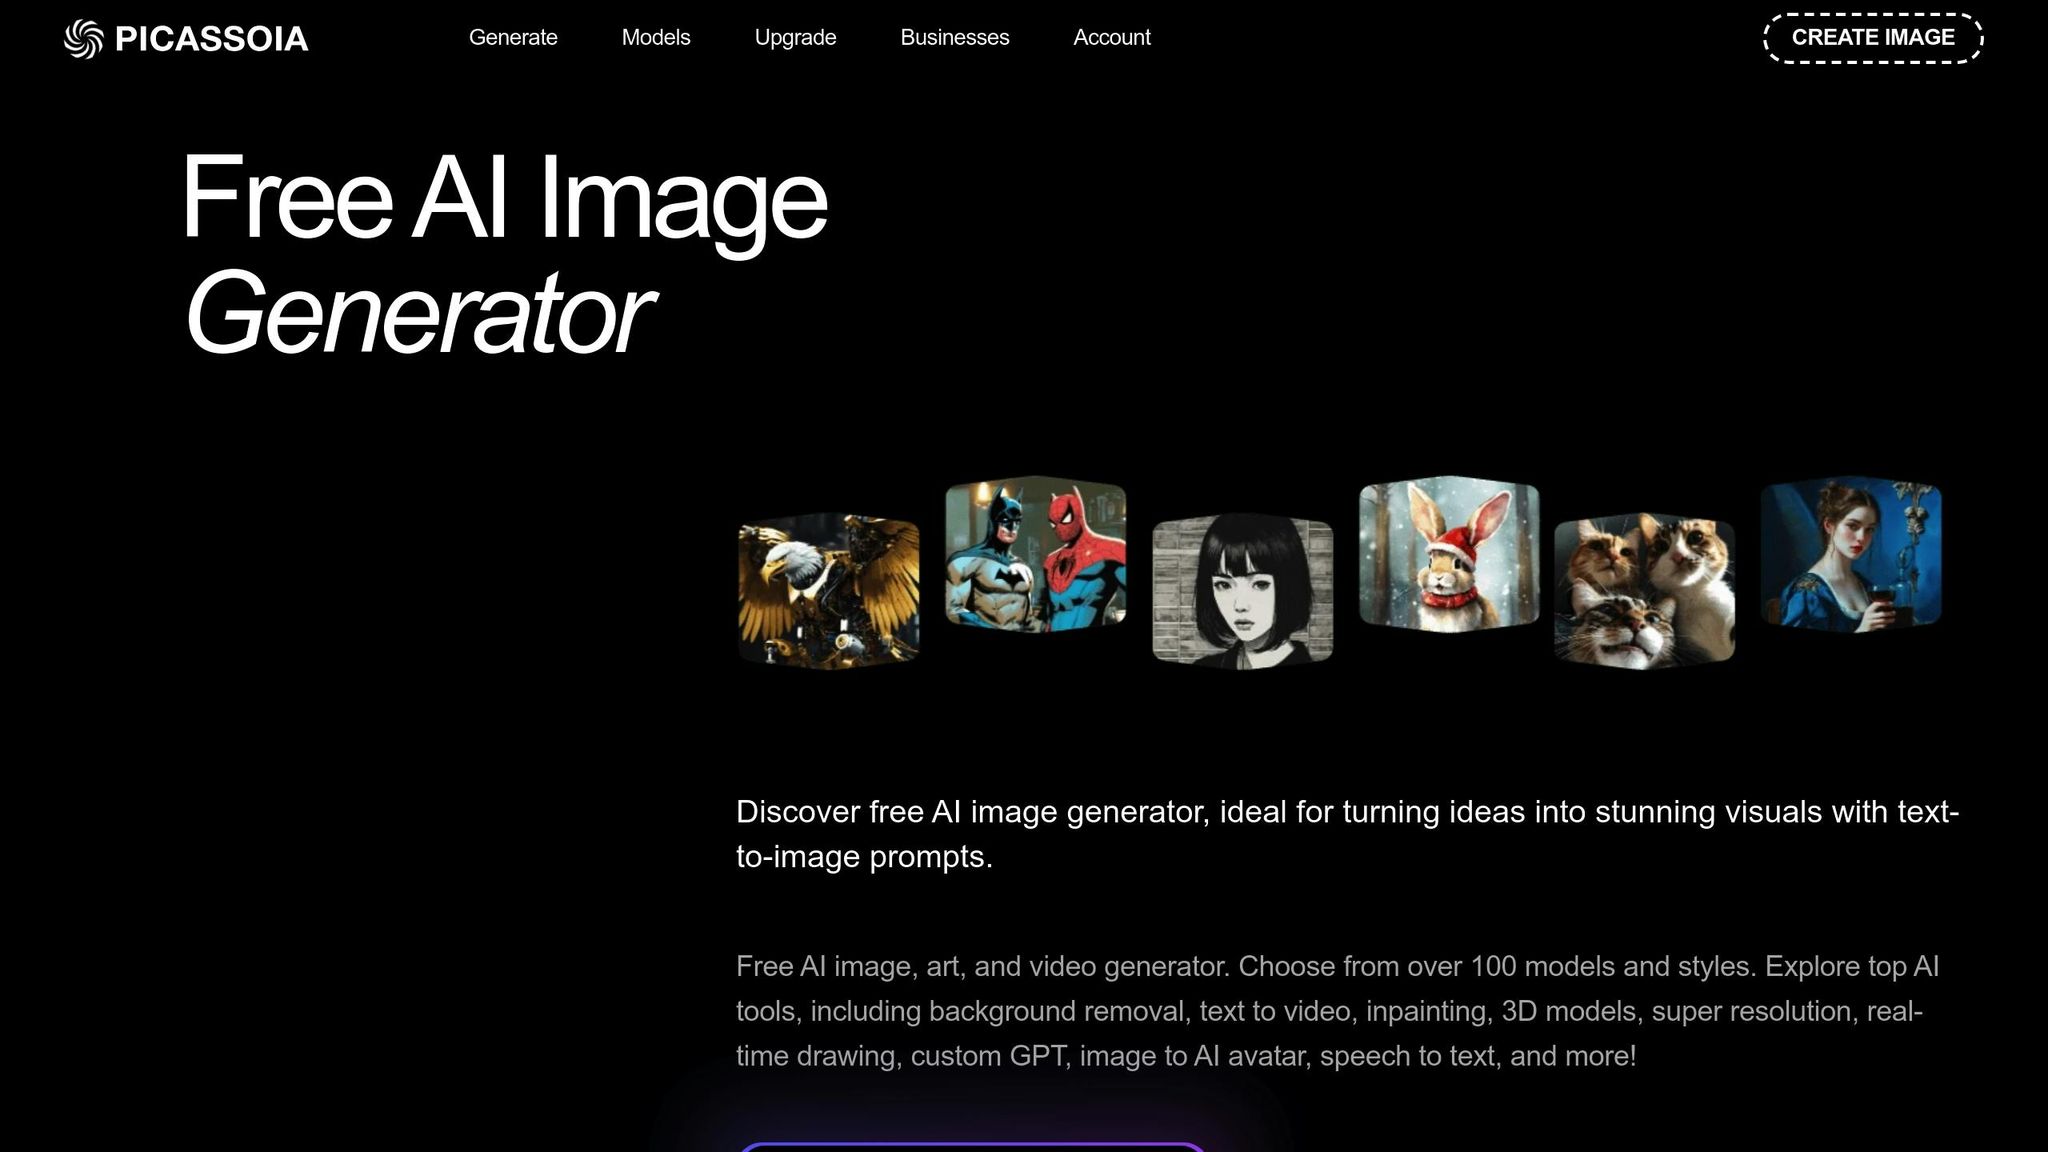Image resolution: width=2048 pixels, height=1152 pixels.
Task: Click the PICASSOIA brand name text
Action: [211, 39]
